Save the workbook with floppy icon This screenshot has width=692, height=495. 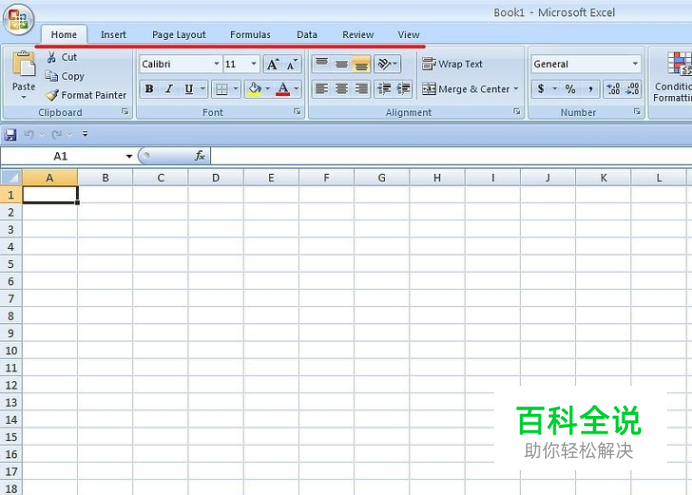[10, 134]
